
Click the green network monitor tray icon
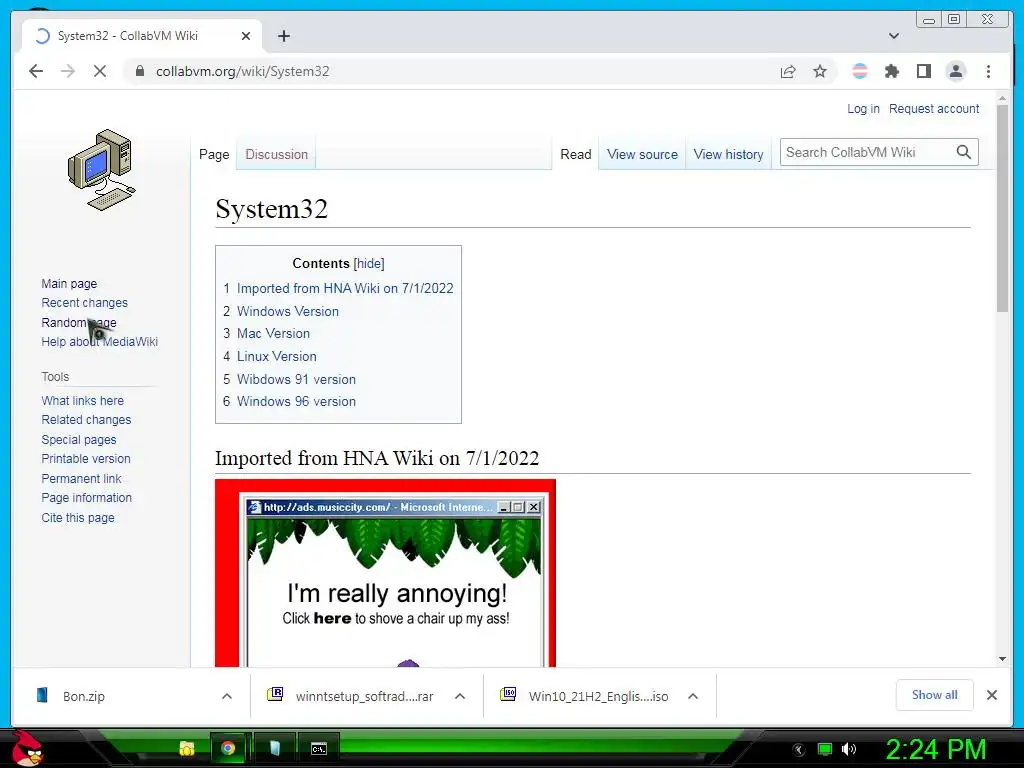pos(825,749)
